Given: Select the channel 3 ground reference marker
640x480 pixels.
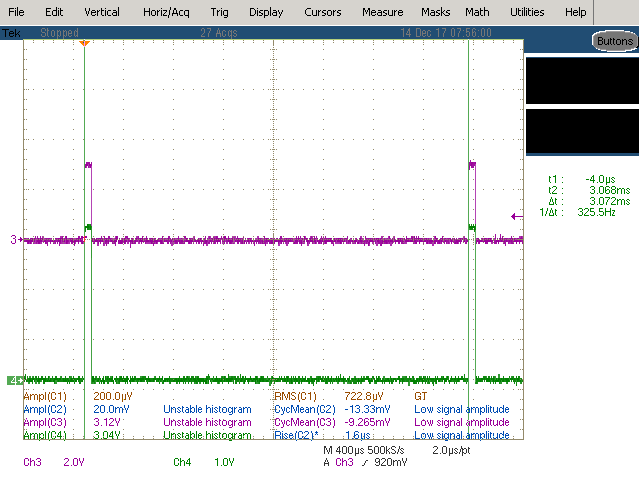Looking at the screenshot, I should click(16, 240).
